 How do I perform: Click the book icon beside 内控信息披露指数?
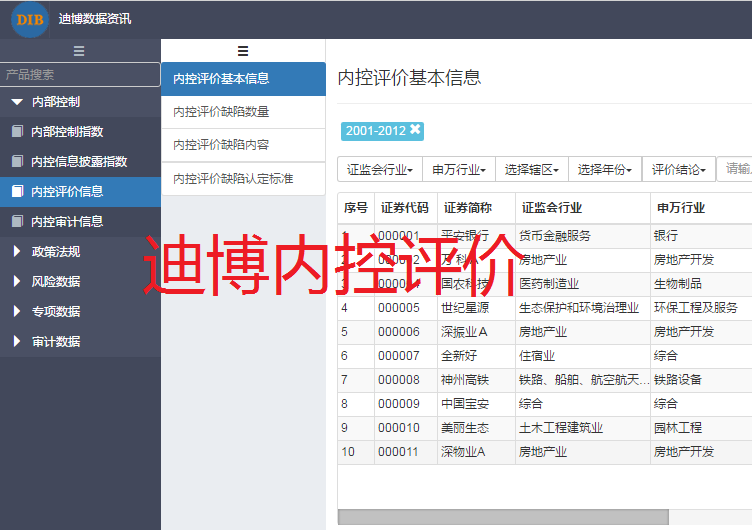click(17, 161)
